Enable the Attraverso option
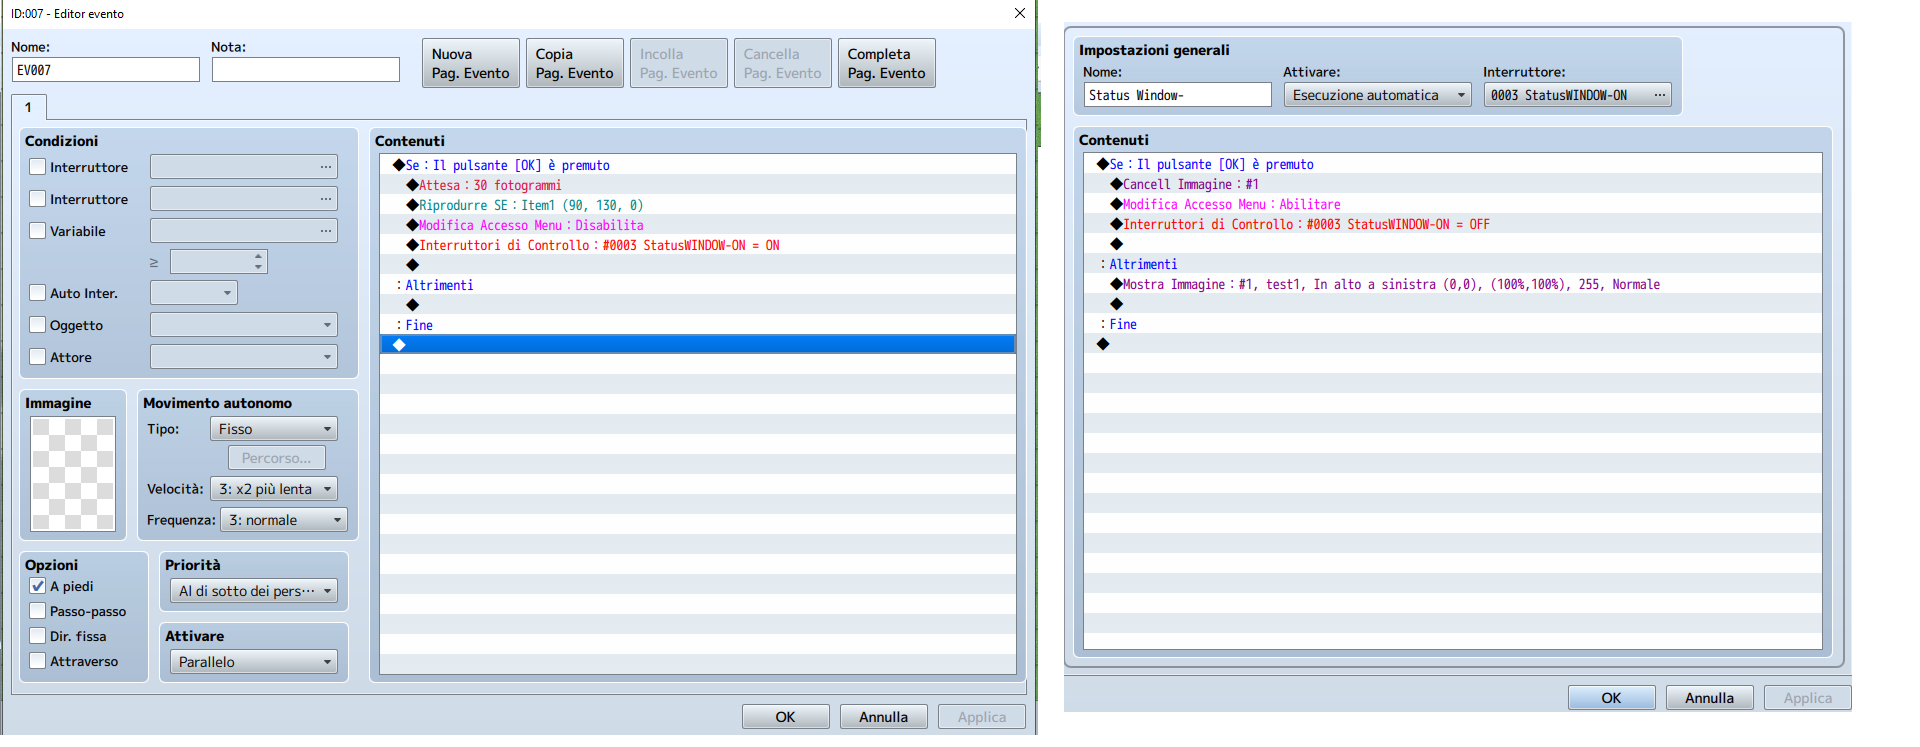This screenshot has width=1920, height=747. tap(38, 661)
